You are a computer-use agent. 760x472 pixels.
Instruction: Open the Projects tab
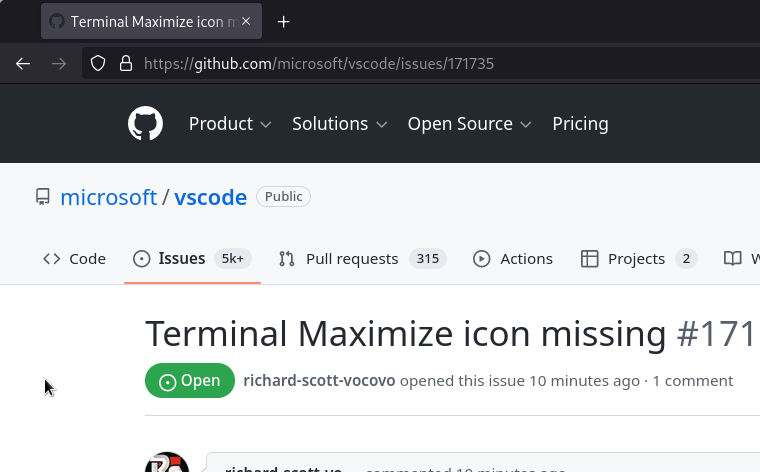[x=639, y=259]
